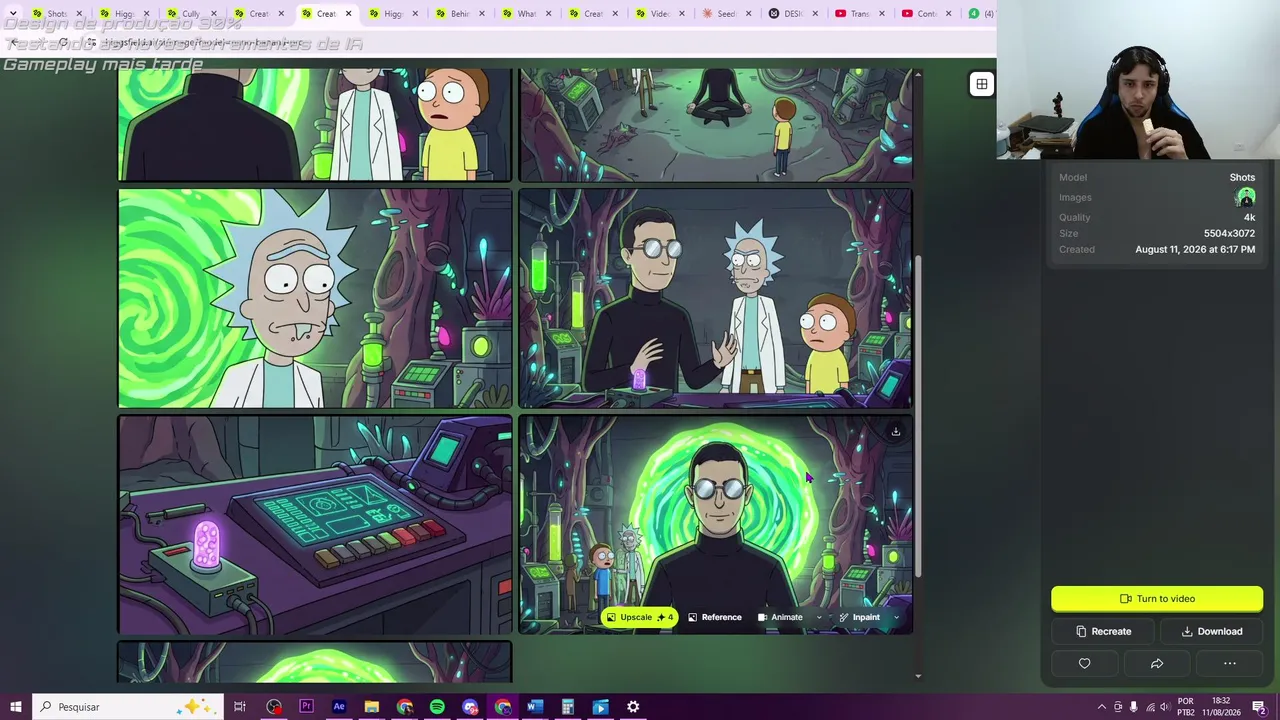Viewport: 1280px width, 720px height.
Task: Open Spotify from the taskbar
Action: (x=437, y=707)
